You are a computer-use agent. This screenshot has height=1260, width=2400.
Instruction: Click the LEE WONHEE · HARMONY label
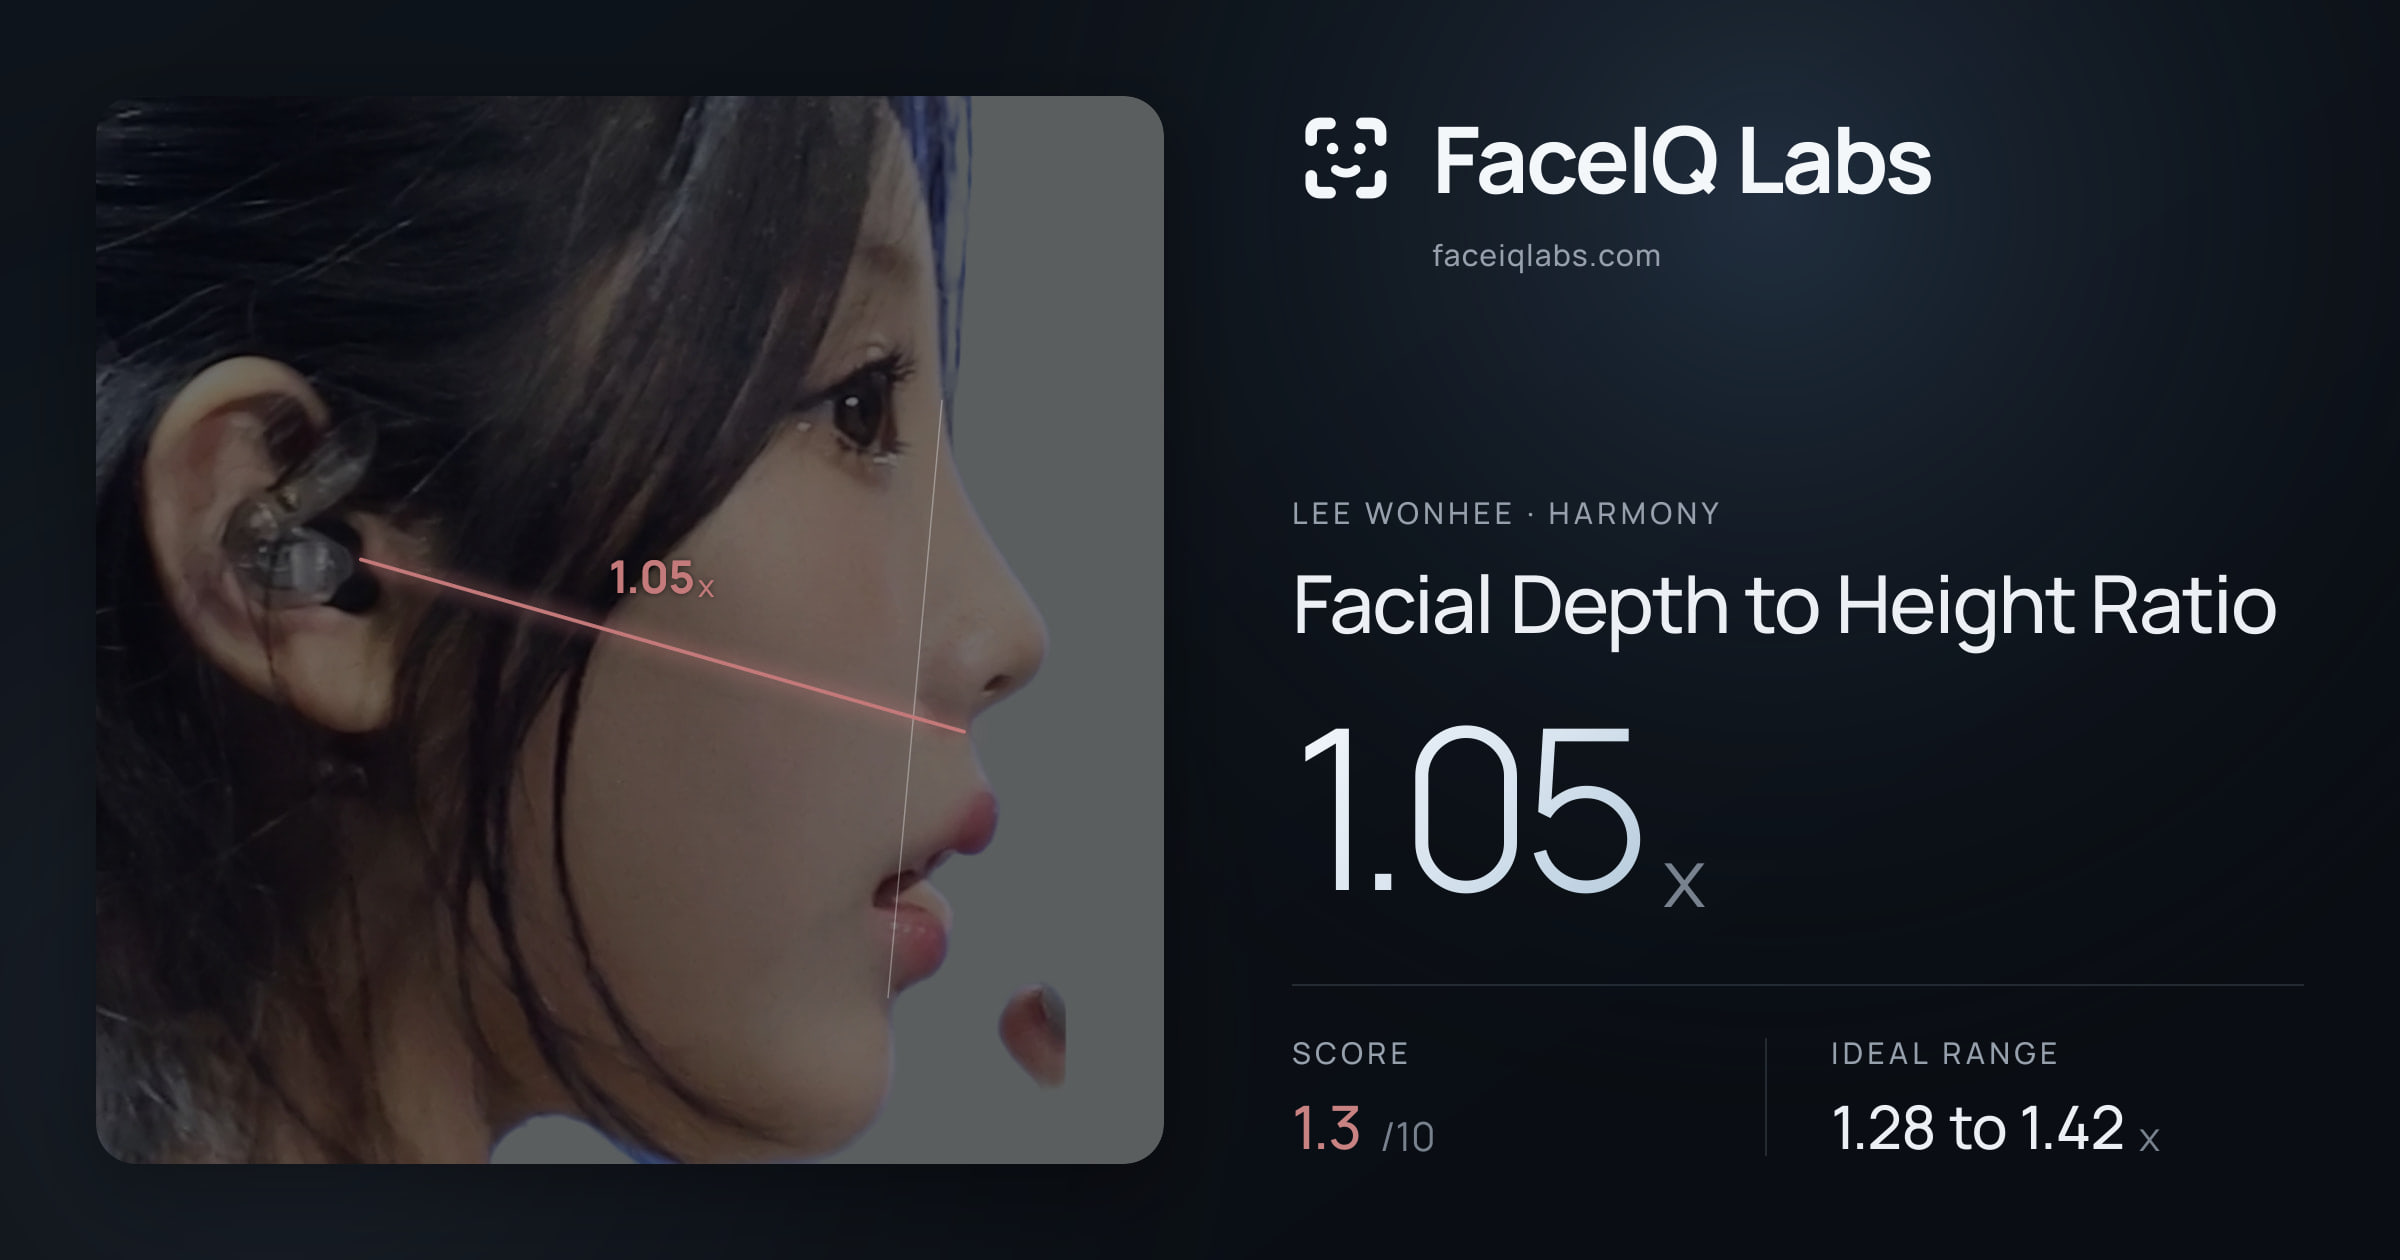(x=1505, y=514)
